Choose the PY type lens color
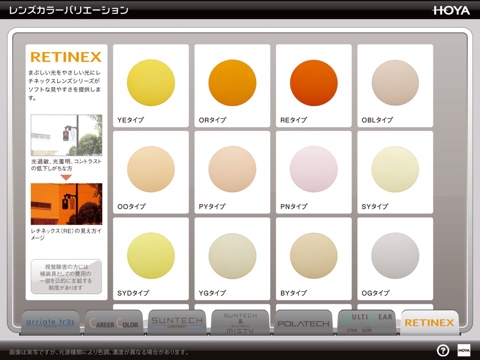This screenshot has height=360, width=480. pyautogui.click(x=232, y=172)
